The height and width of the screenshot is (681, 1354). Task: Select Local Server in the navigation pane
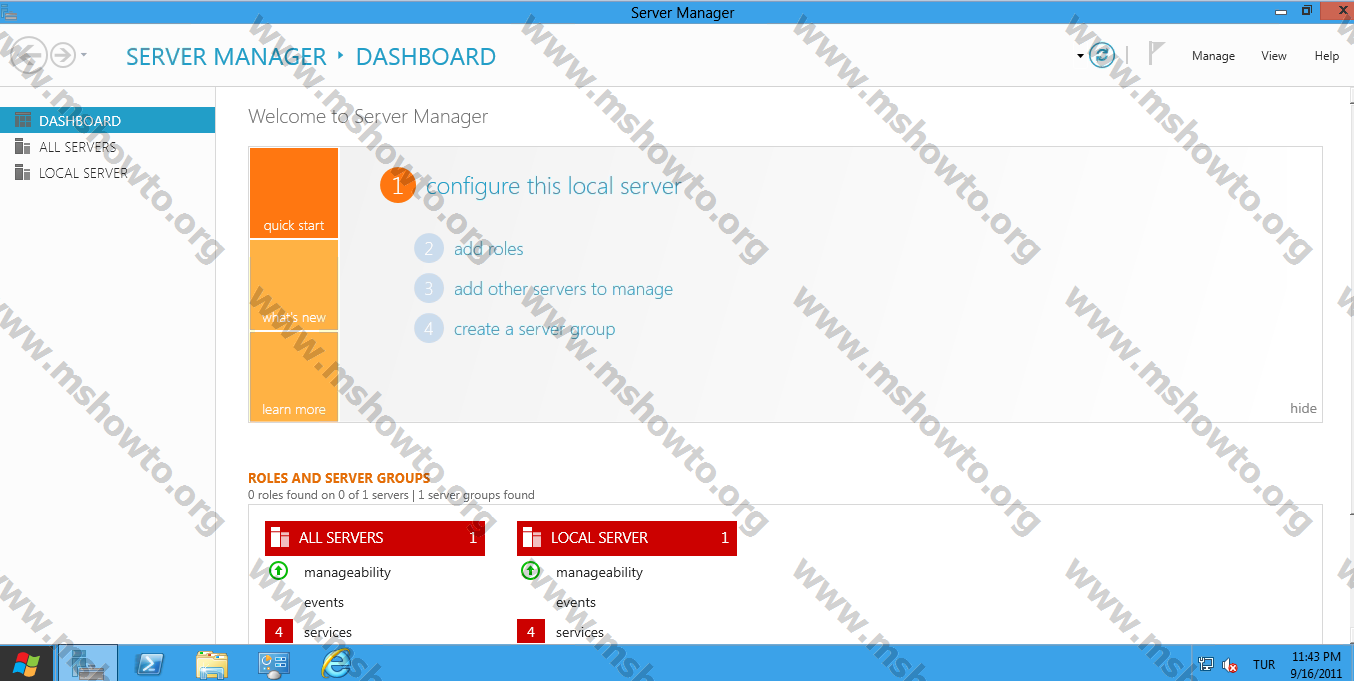pos(107,172)
